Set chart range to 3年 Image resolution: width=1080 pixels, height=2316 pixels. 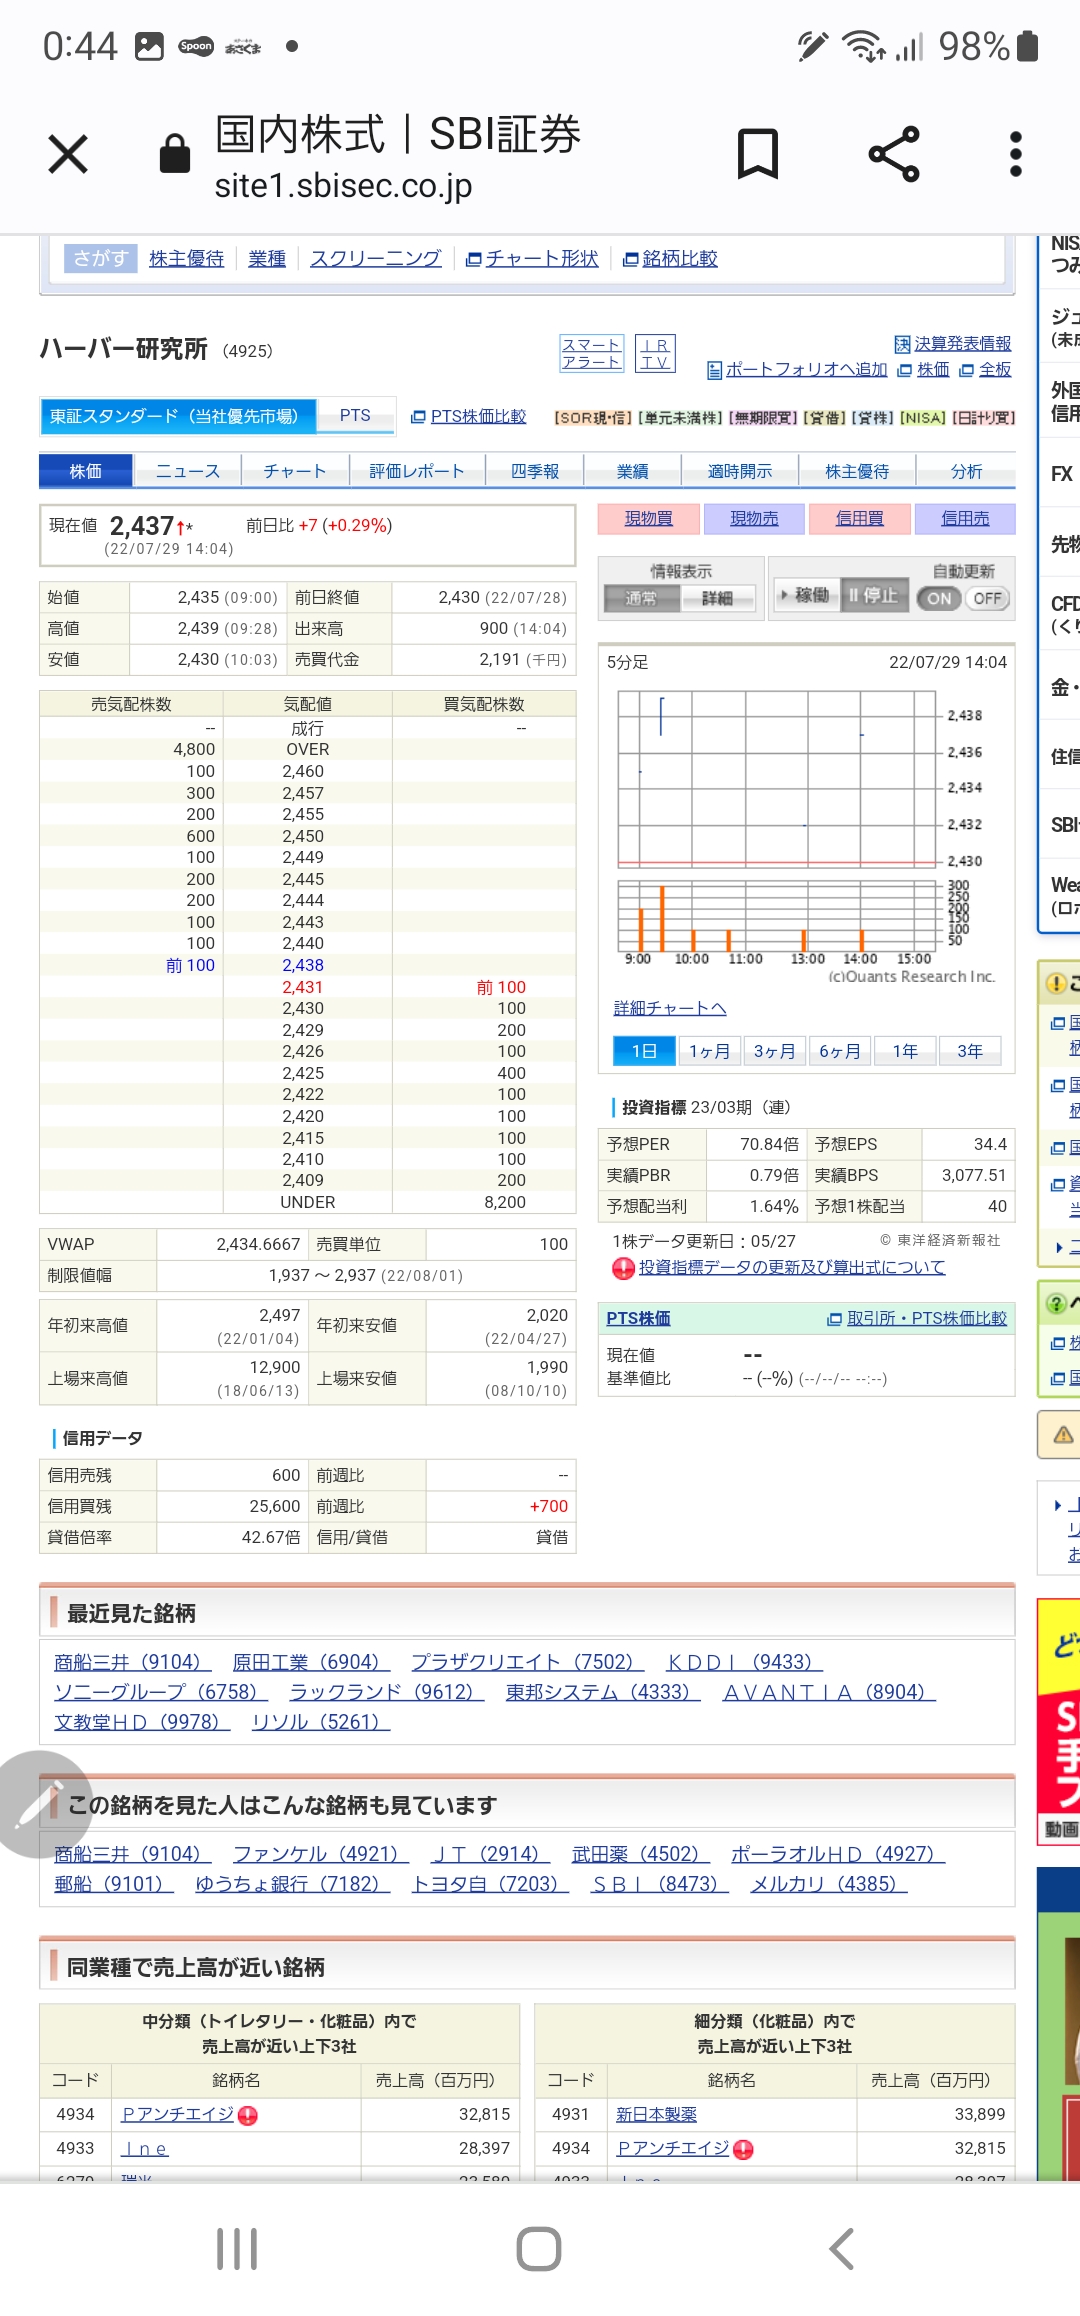pyautogui.click(x=970, y=1051)
